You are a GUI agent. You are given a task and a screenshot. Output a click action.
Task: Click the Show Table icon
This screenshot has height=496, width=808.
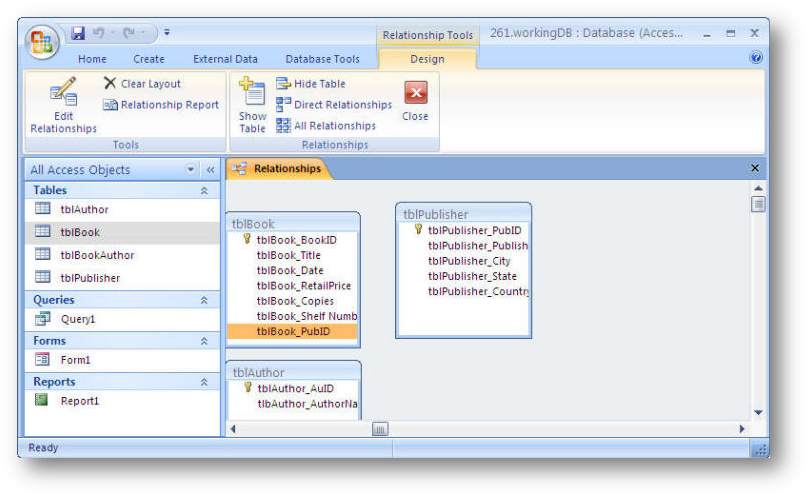tap(252, 91)
